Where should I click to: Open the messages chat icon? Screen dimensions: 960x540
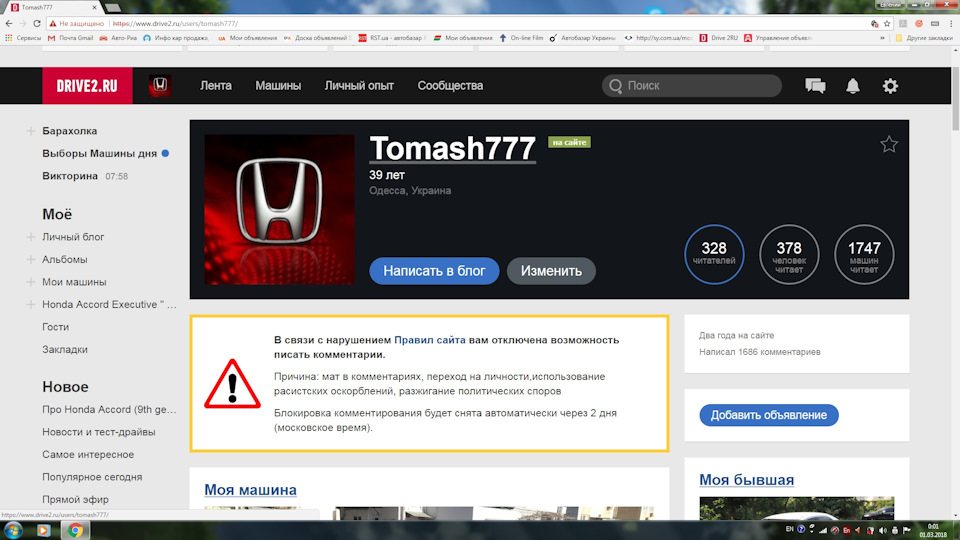(815, 86)
